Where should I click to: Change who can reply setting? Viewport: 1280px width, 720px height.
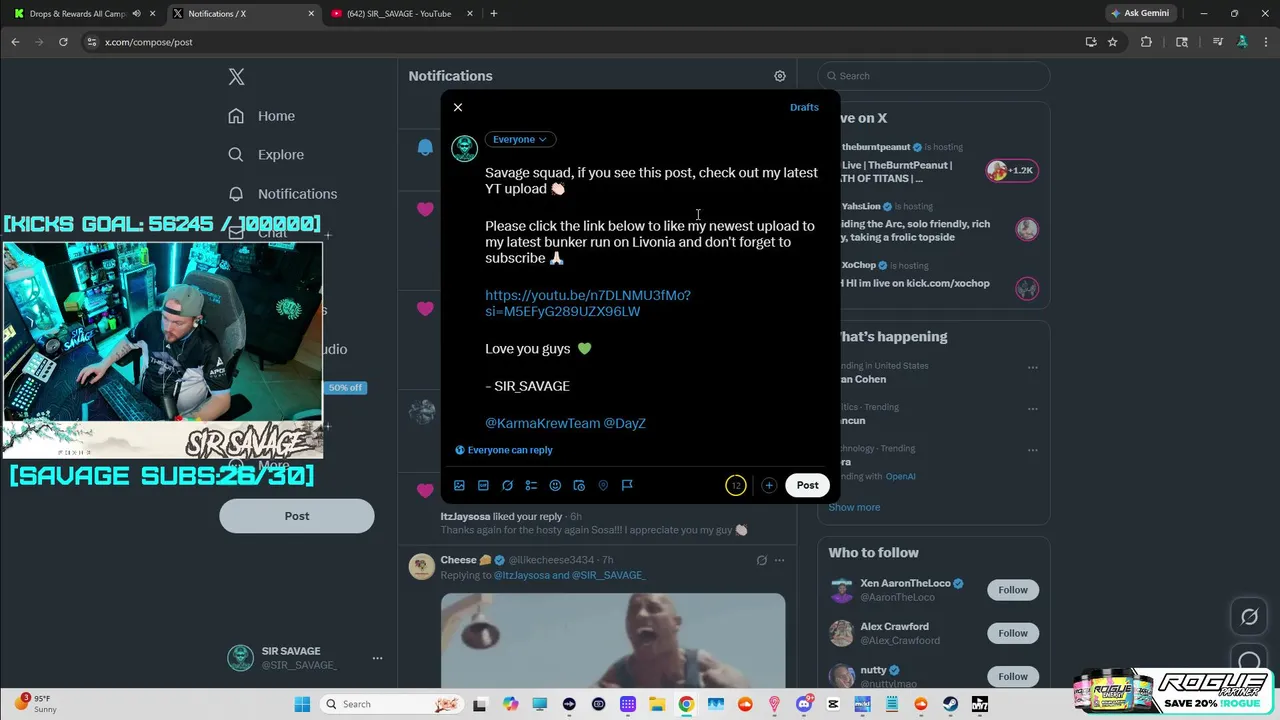pyautogui.click(x=504, y=450)
